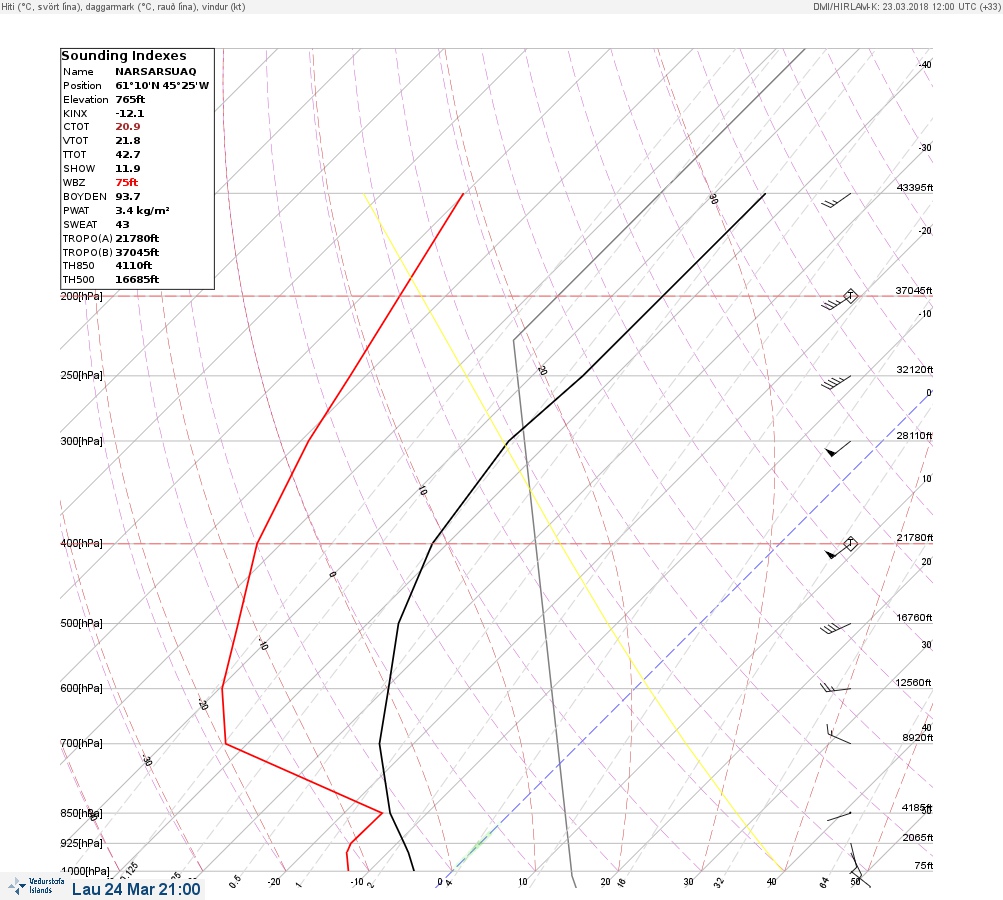Click the tropopause diamond marker at 200 hPa

pos(850,296)
